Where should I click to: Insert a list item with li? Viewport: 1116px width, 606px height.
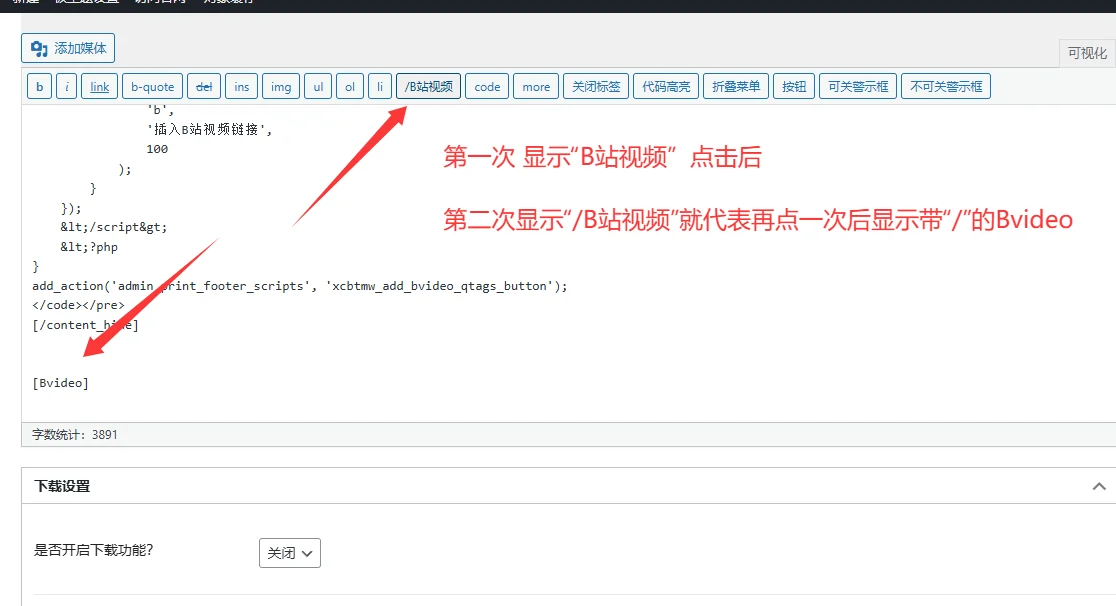380,87
